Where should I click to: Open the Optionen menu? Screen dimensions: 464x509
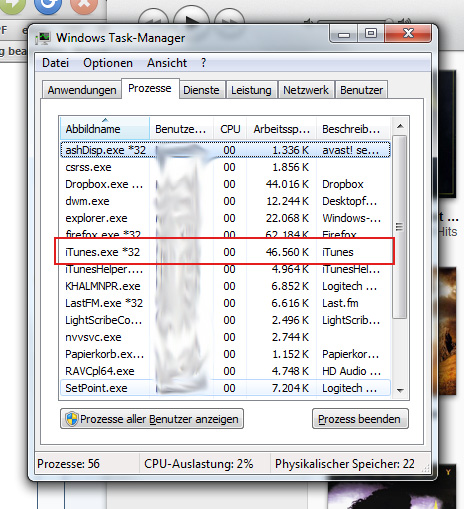point(108,63)
